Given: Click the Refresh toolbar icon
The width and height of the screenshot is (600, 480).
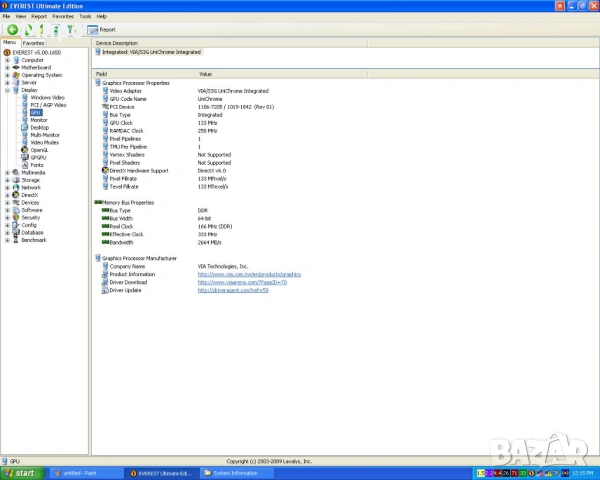Looking at the screenshot, I should [x=28, y=29].
